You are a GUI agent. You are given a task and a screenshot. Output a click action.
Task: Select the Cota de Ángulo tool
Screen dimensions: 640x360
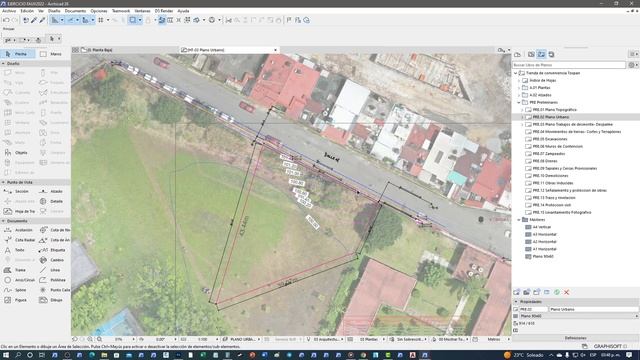[x=55, y=240]
